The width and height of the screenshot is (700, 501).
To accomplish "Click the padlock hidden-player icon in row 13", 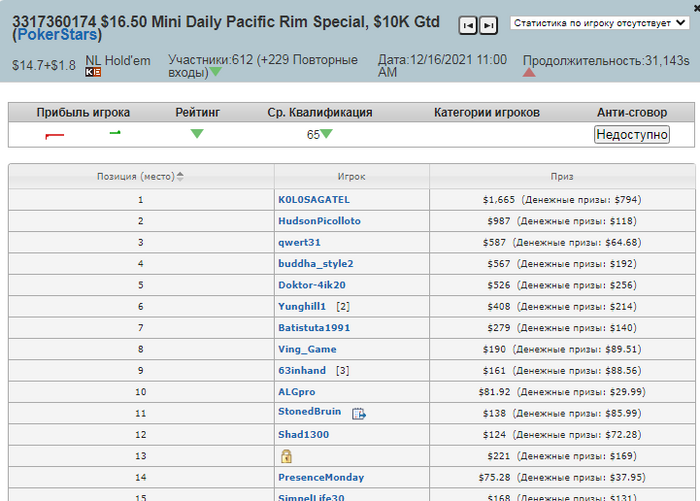I will tap(286, 456).
